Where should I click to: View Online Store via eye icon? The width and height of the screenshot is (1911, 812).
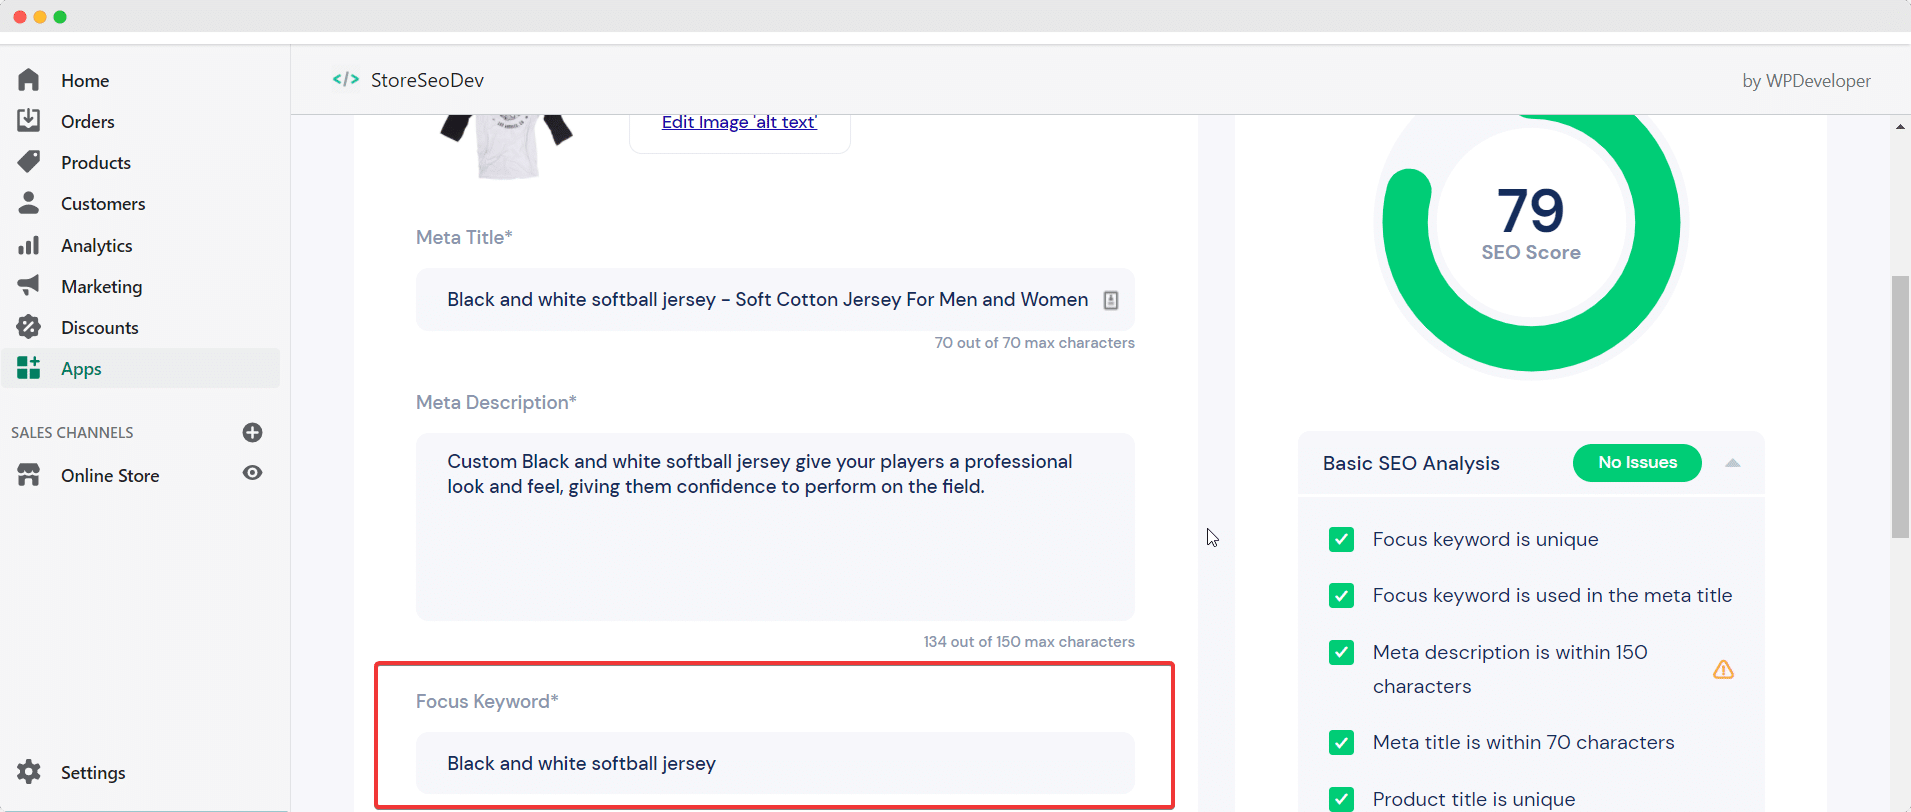(x=252, y=473)
